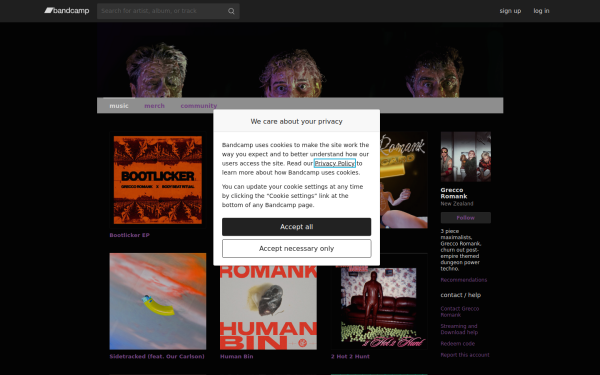Switch to the merch tab
The height and width of the screenshot is (375, 600).
tap(154, 106)
